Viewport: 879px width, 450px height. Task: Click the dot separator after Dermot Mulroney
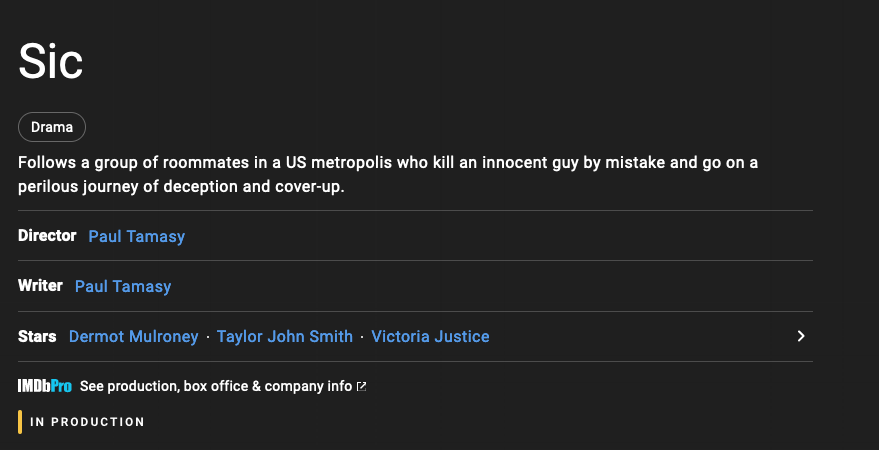coord(208,337)
